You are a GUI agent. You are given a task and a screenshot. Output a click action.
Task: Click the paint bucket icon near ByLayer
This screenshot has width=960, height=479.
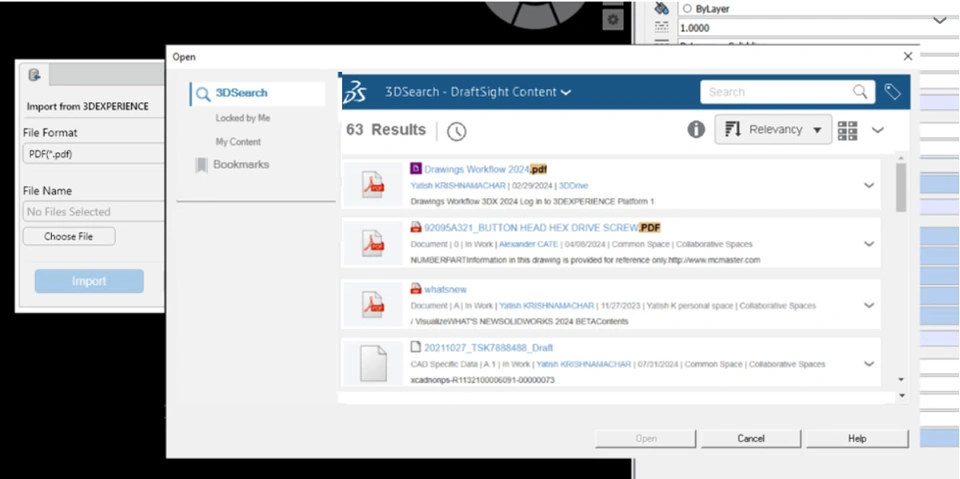click(661, 8)
